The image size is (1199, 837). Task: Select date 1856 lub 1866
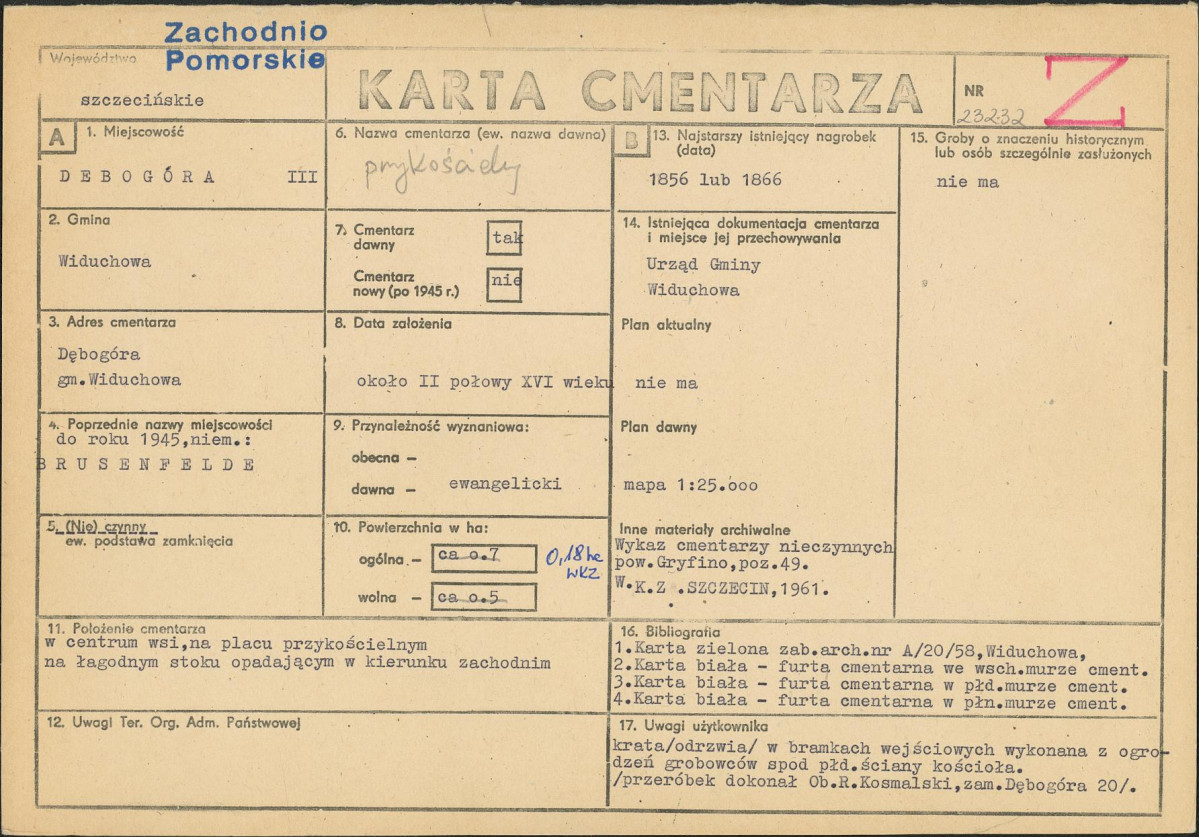tap(715, 180)
